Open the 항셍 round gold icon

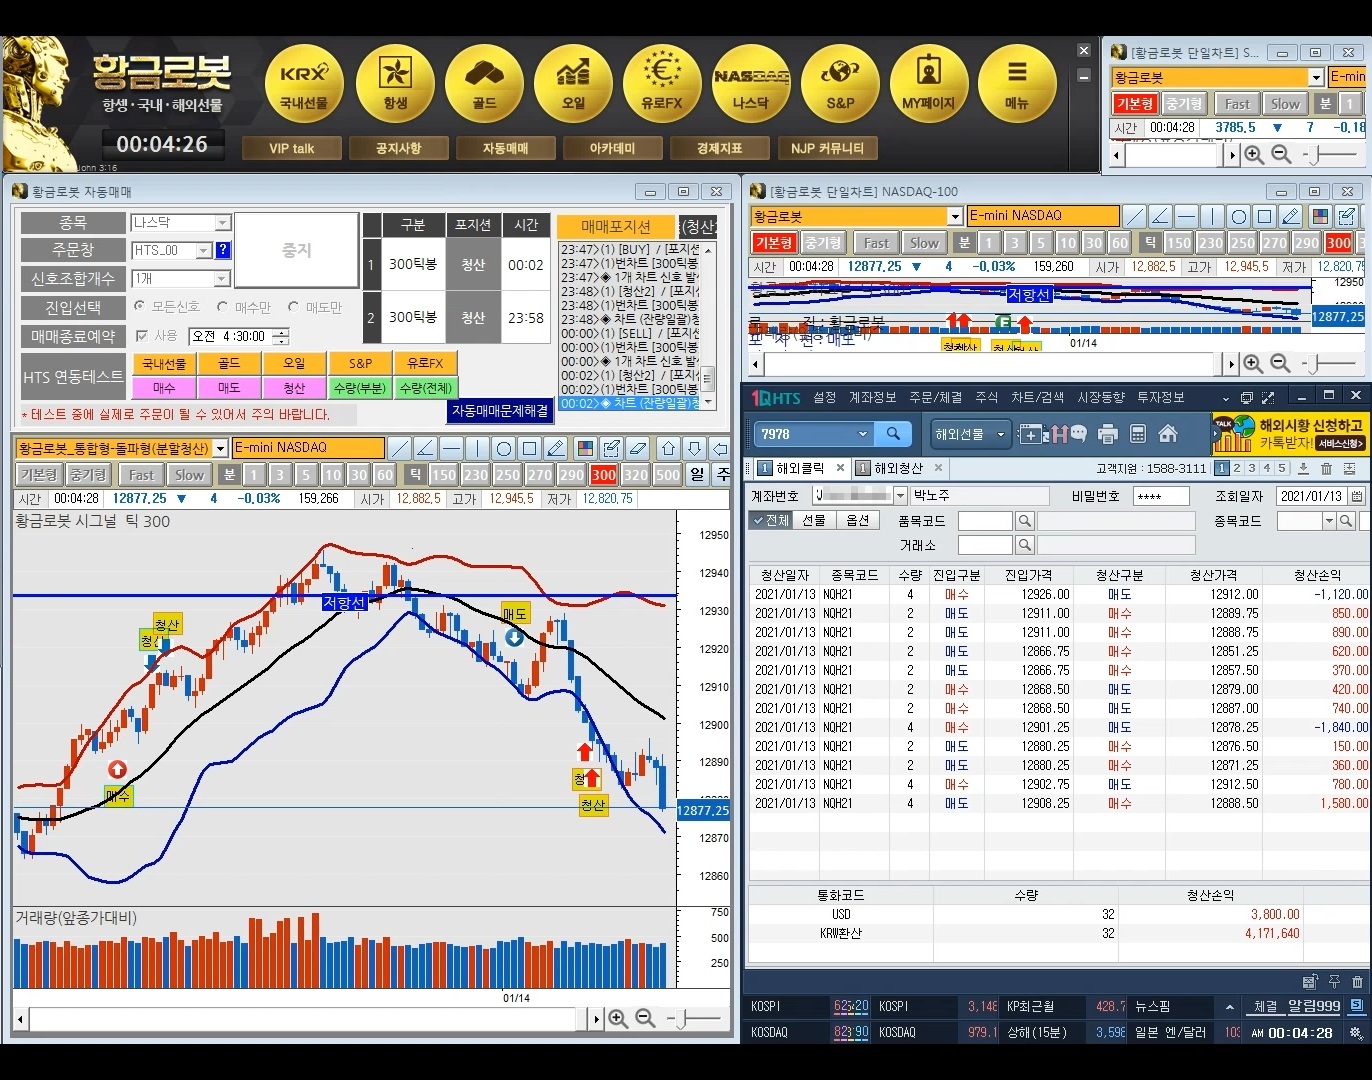click(395, 84)
